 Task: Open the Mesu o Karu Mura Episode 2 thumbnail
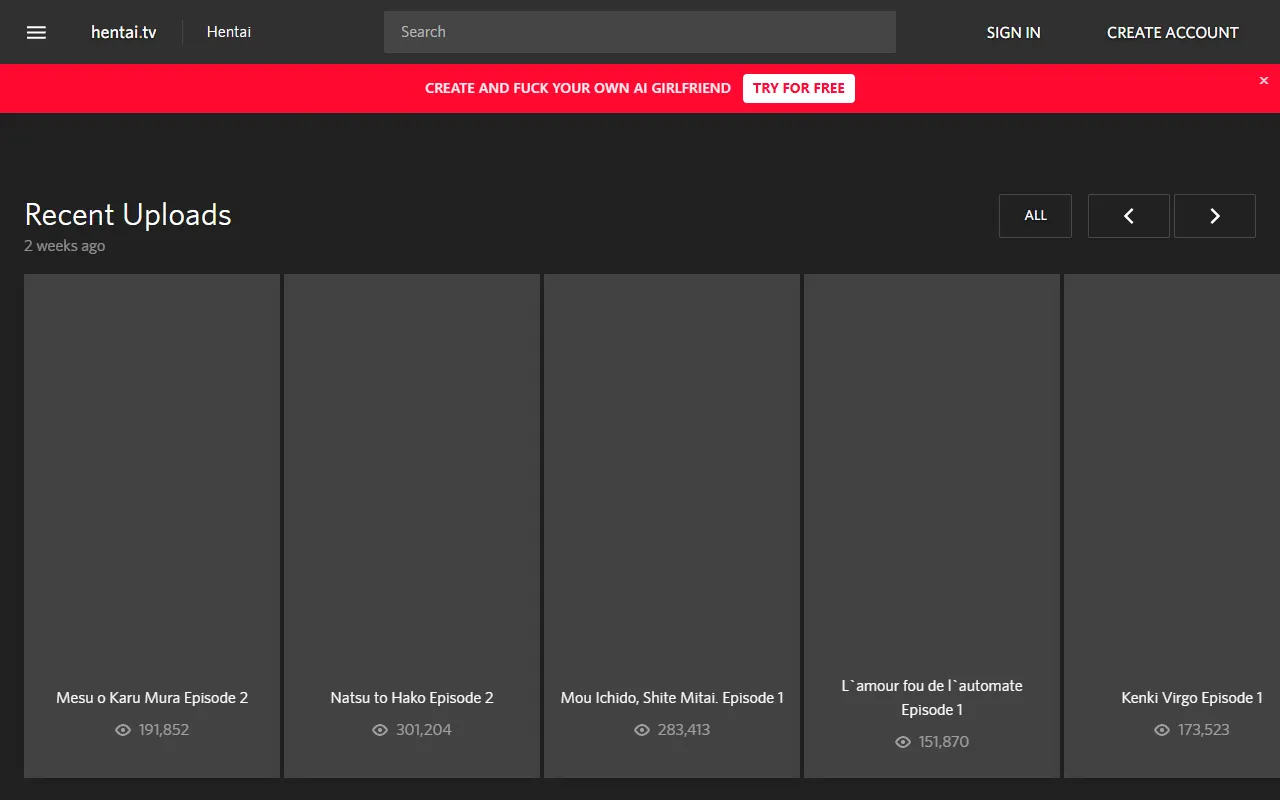(x=152, y=470)
